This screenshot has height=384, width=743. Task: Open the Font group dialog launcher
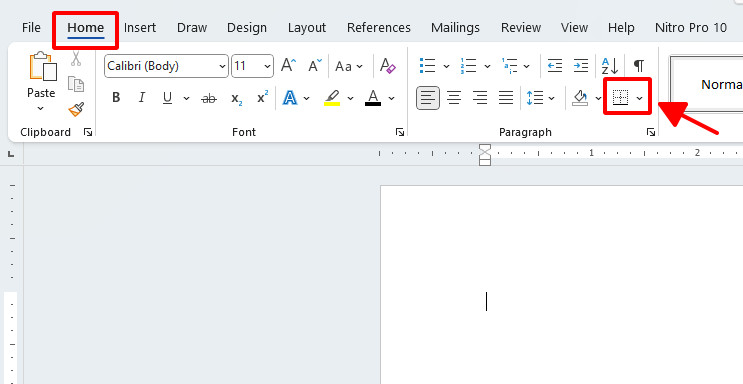coord(400,132)
